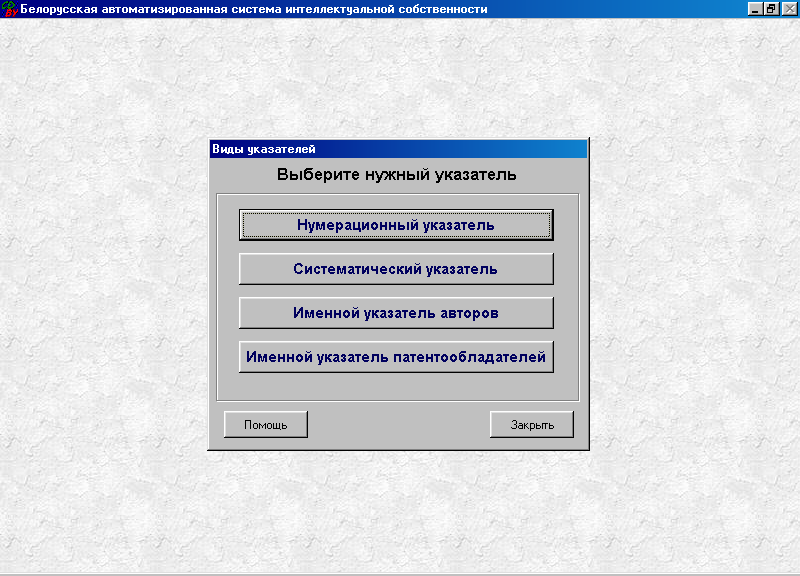Close the main application window

click(790, 9)
